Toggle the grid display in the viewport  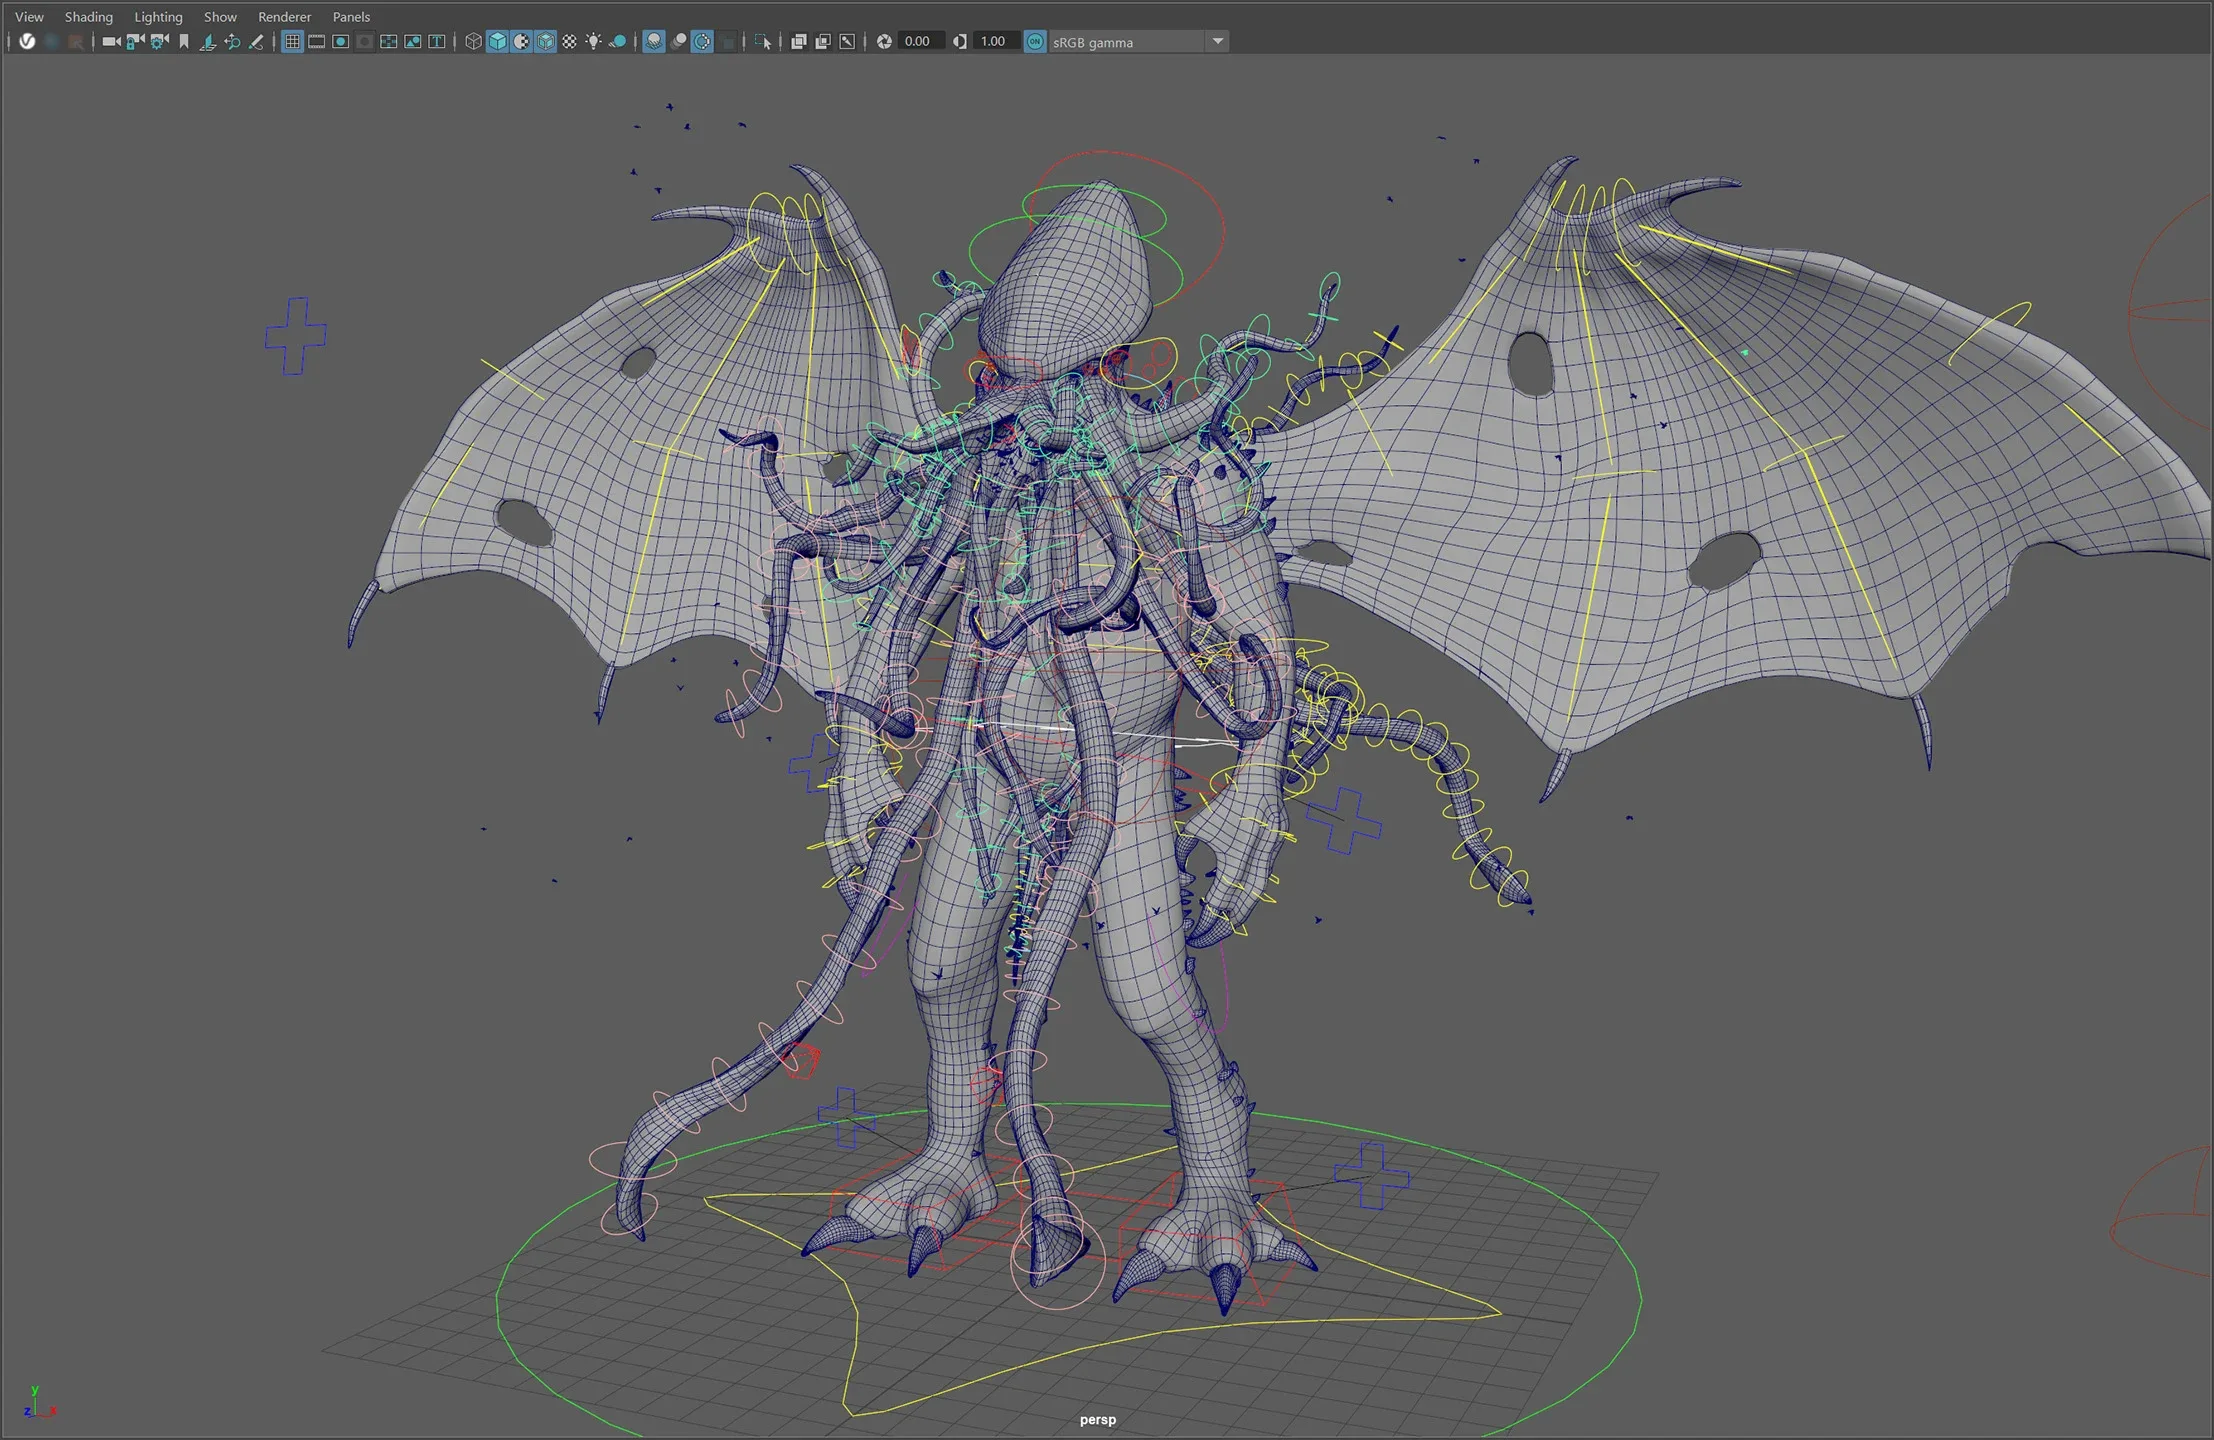pos(293,41)
